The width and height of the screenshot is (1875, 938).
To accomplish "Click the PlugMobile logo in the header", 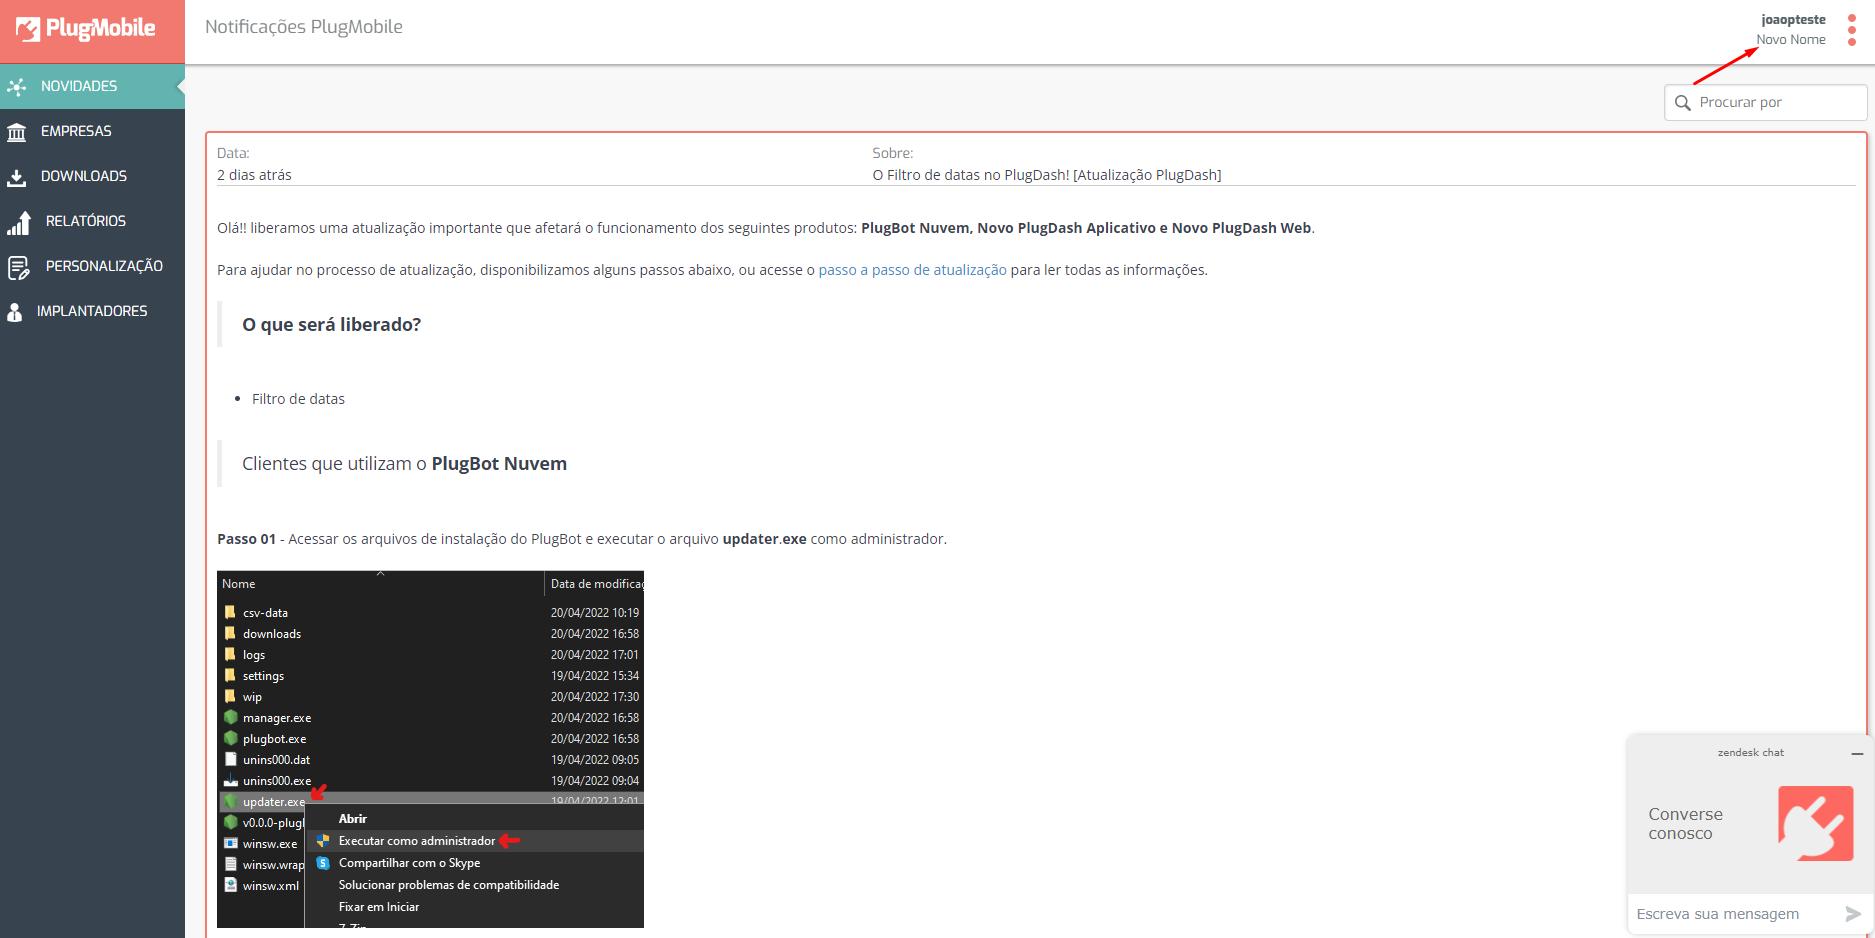I will point(86,29).
